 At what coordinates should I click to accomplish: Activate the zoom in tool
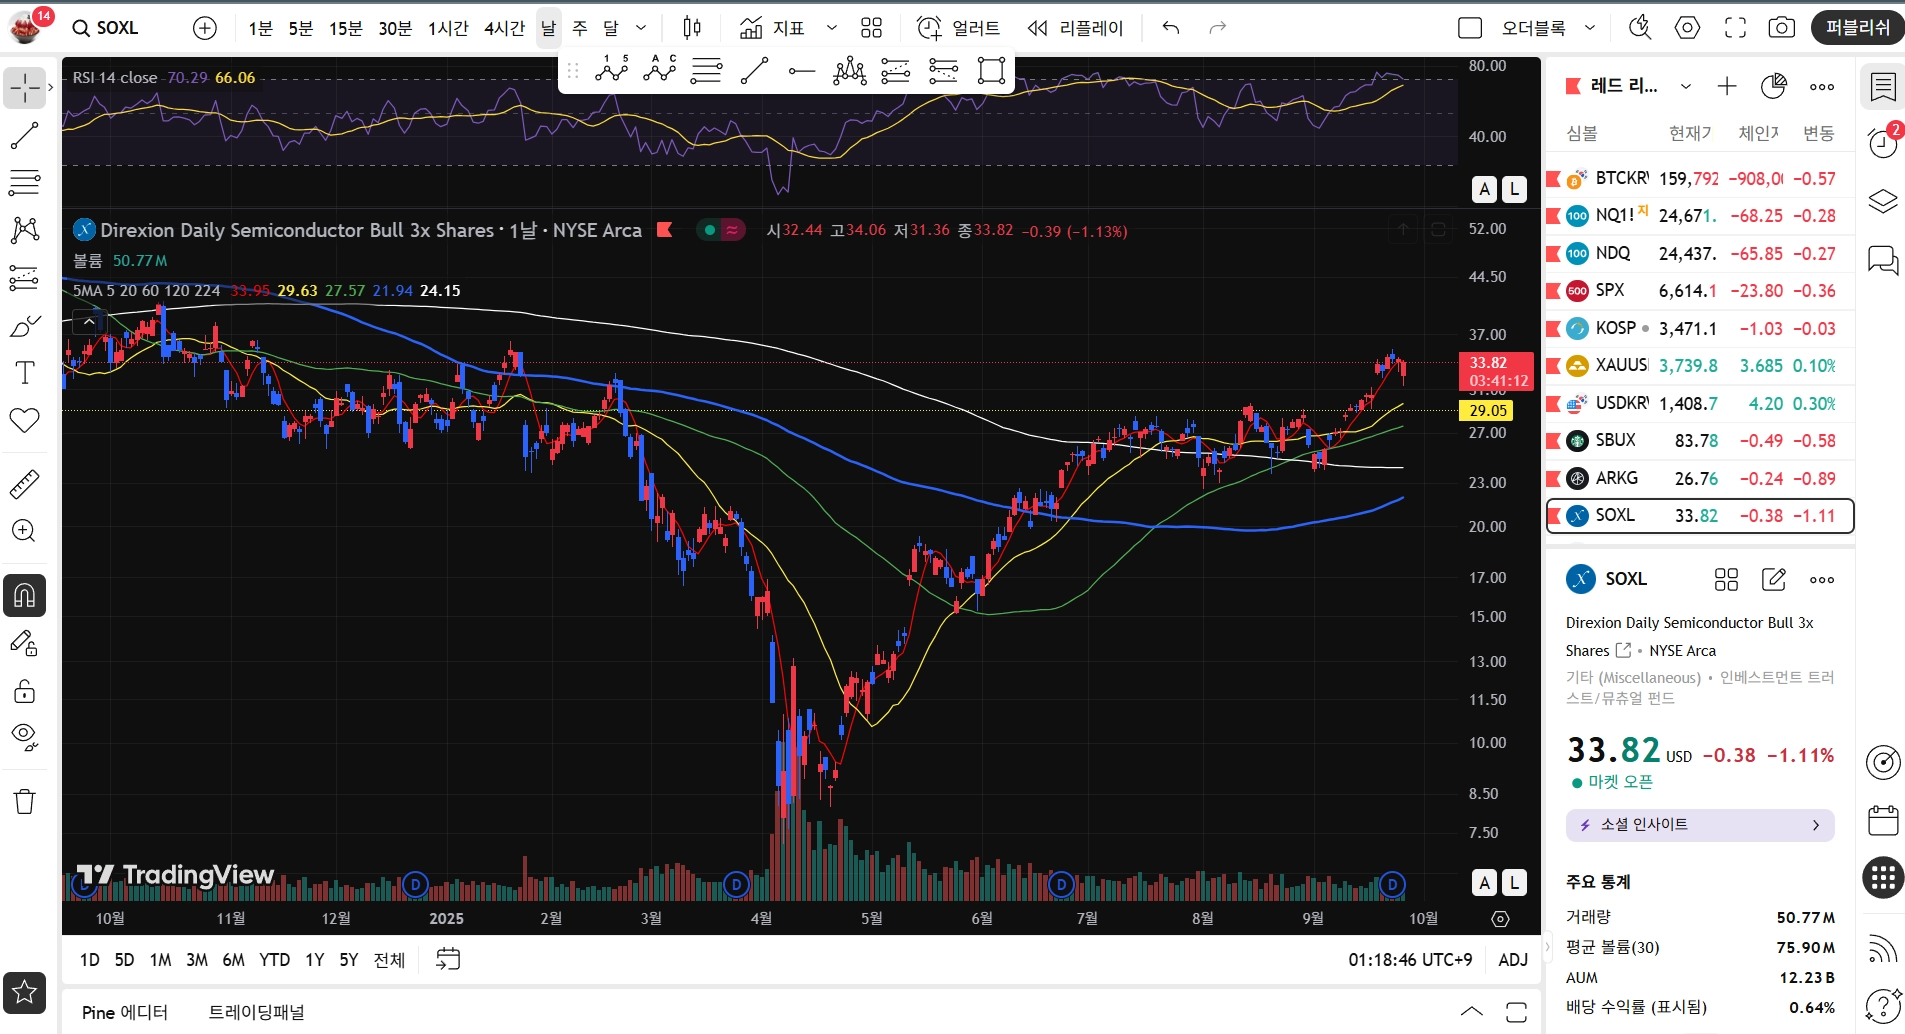25,531
